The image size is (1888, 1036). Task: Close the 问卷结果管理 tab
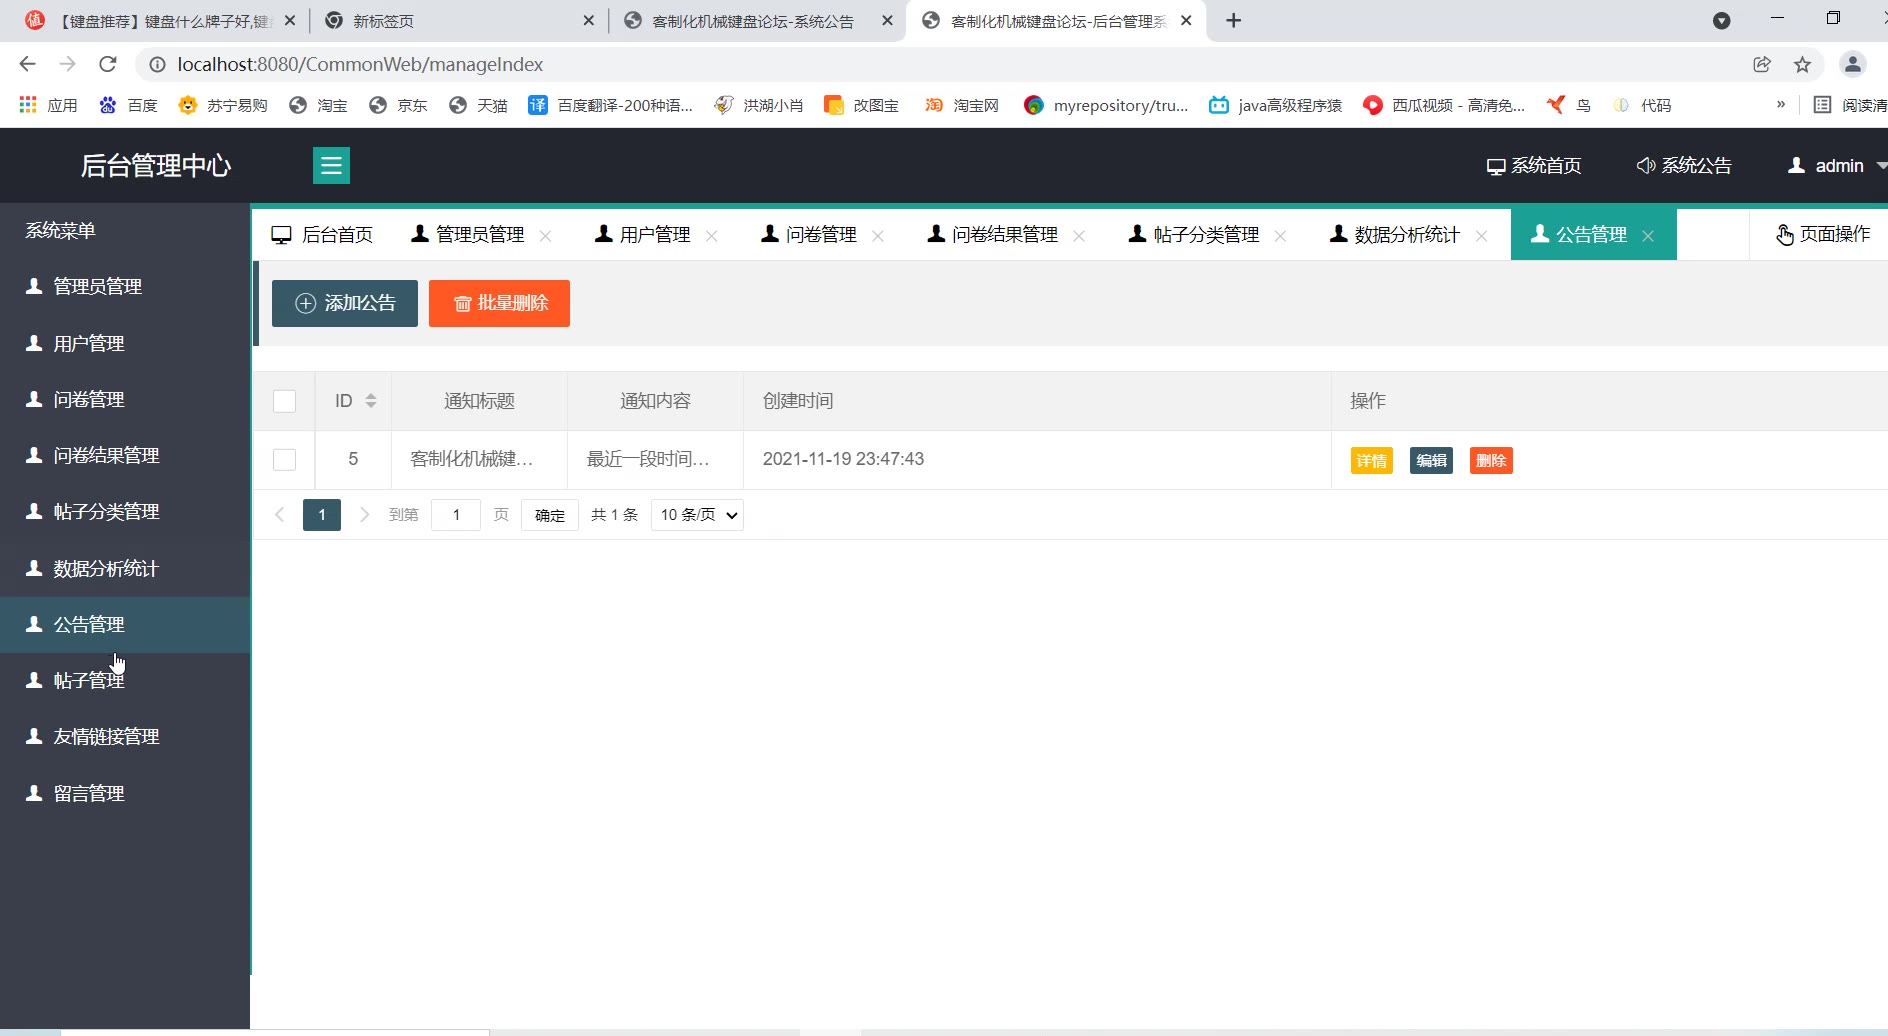1079,236
